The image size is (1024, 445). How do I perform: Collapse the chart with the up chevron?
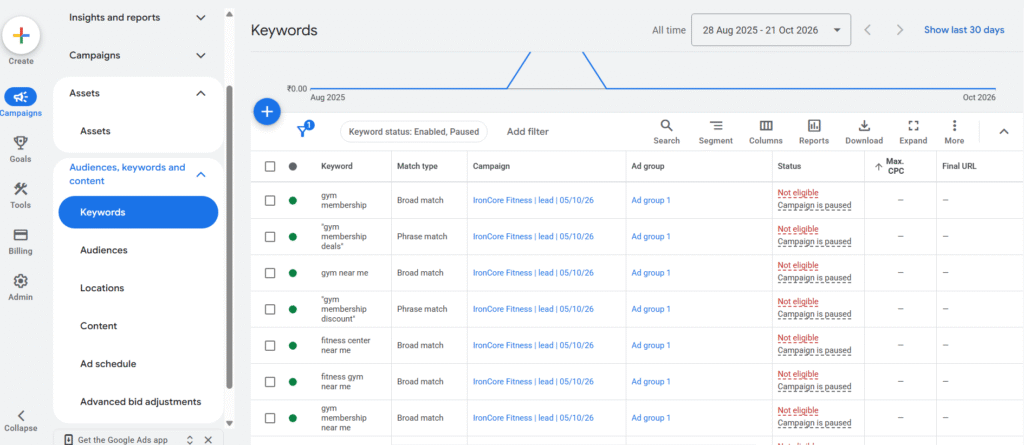coord(1004,132)
